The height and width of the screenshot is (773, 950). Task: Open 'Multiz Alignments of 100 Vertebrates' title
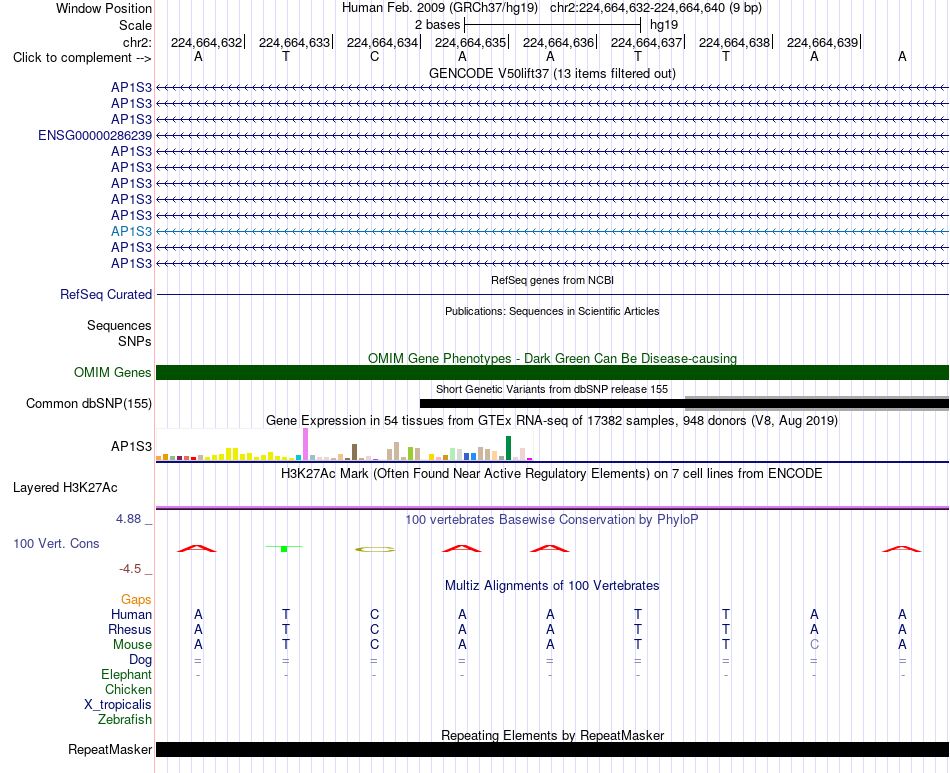(x=552, y=586)
